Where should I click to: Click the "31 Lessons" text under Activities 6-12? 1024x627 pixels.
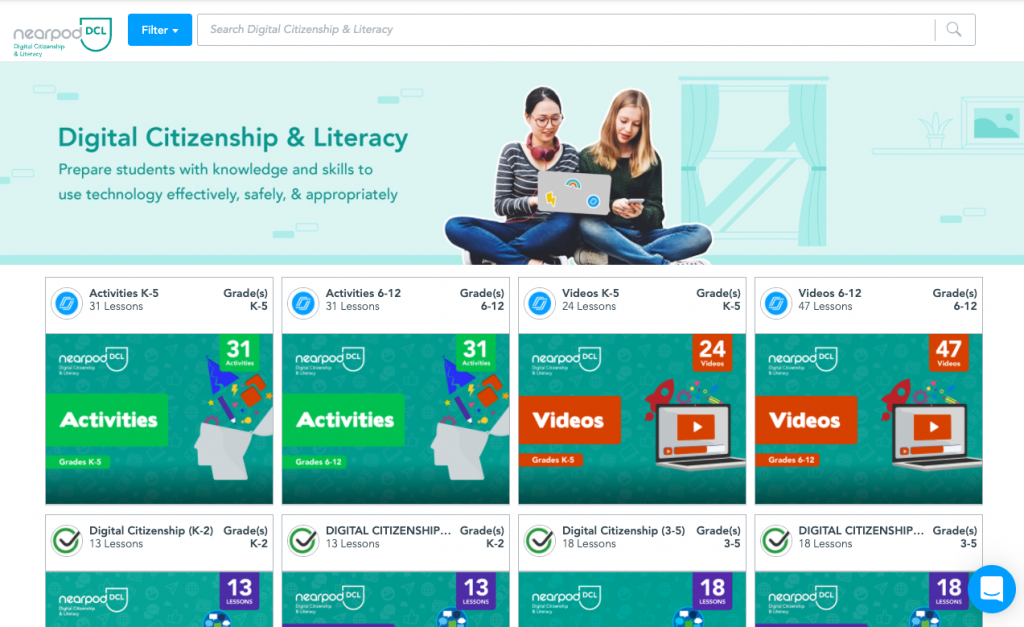coord(353,306)
